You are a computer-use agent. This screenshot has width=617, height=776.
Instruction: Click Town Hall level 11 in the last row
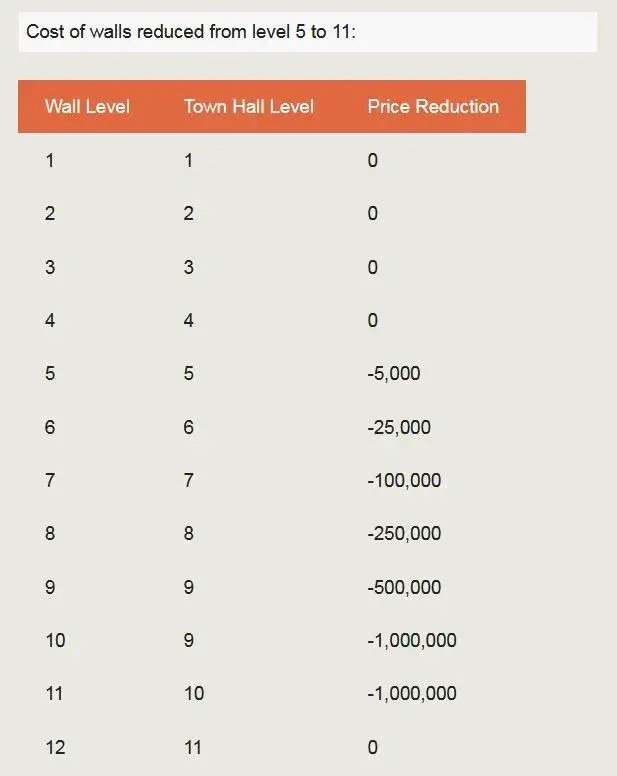[x=193, y=747]
